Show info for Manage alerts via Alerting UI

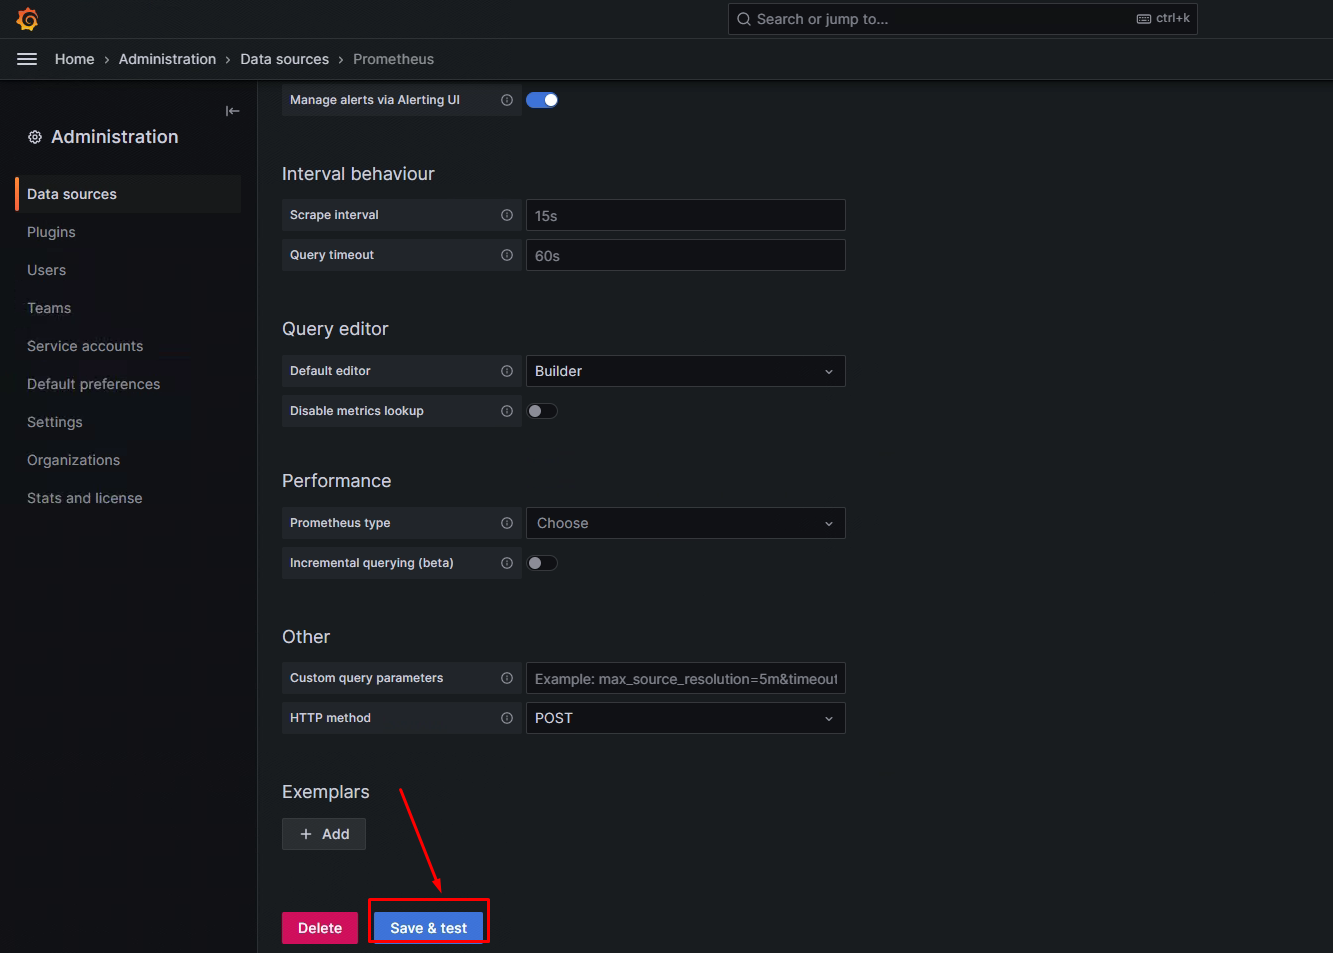(x=507, y=100)
